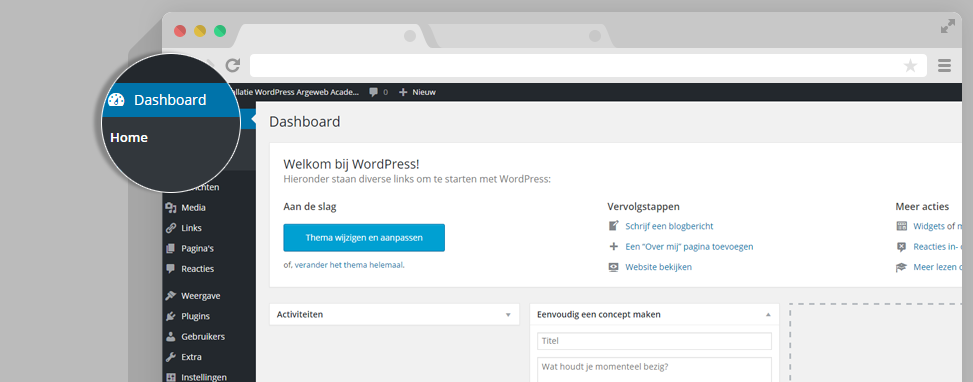
Task: Click the Widgets grid icon
Action: [x=902, y=226]
